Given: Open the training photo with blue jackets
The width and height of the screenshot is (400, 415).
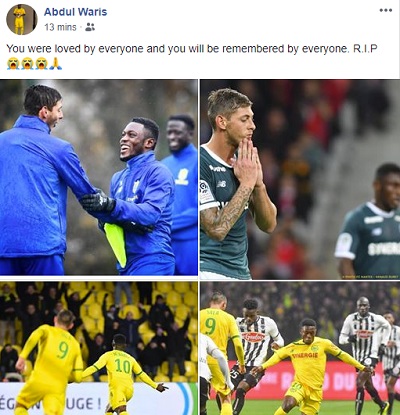Looking at the screenshot, I should 99,177.
